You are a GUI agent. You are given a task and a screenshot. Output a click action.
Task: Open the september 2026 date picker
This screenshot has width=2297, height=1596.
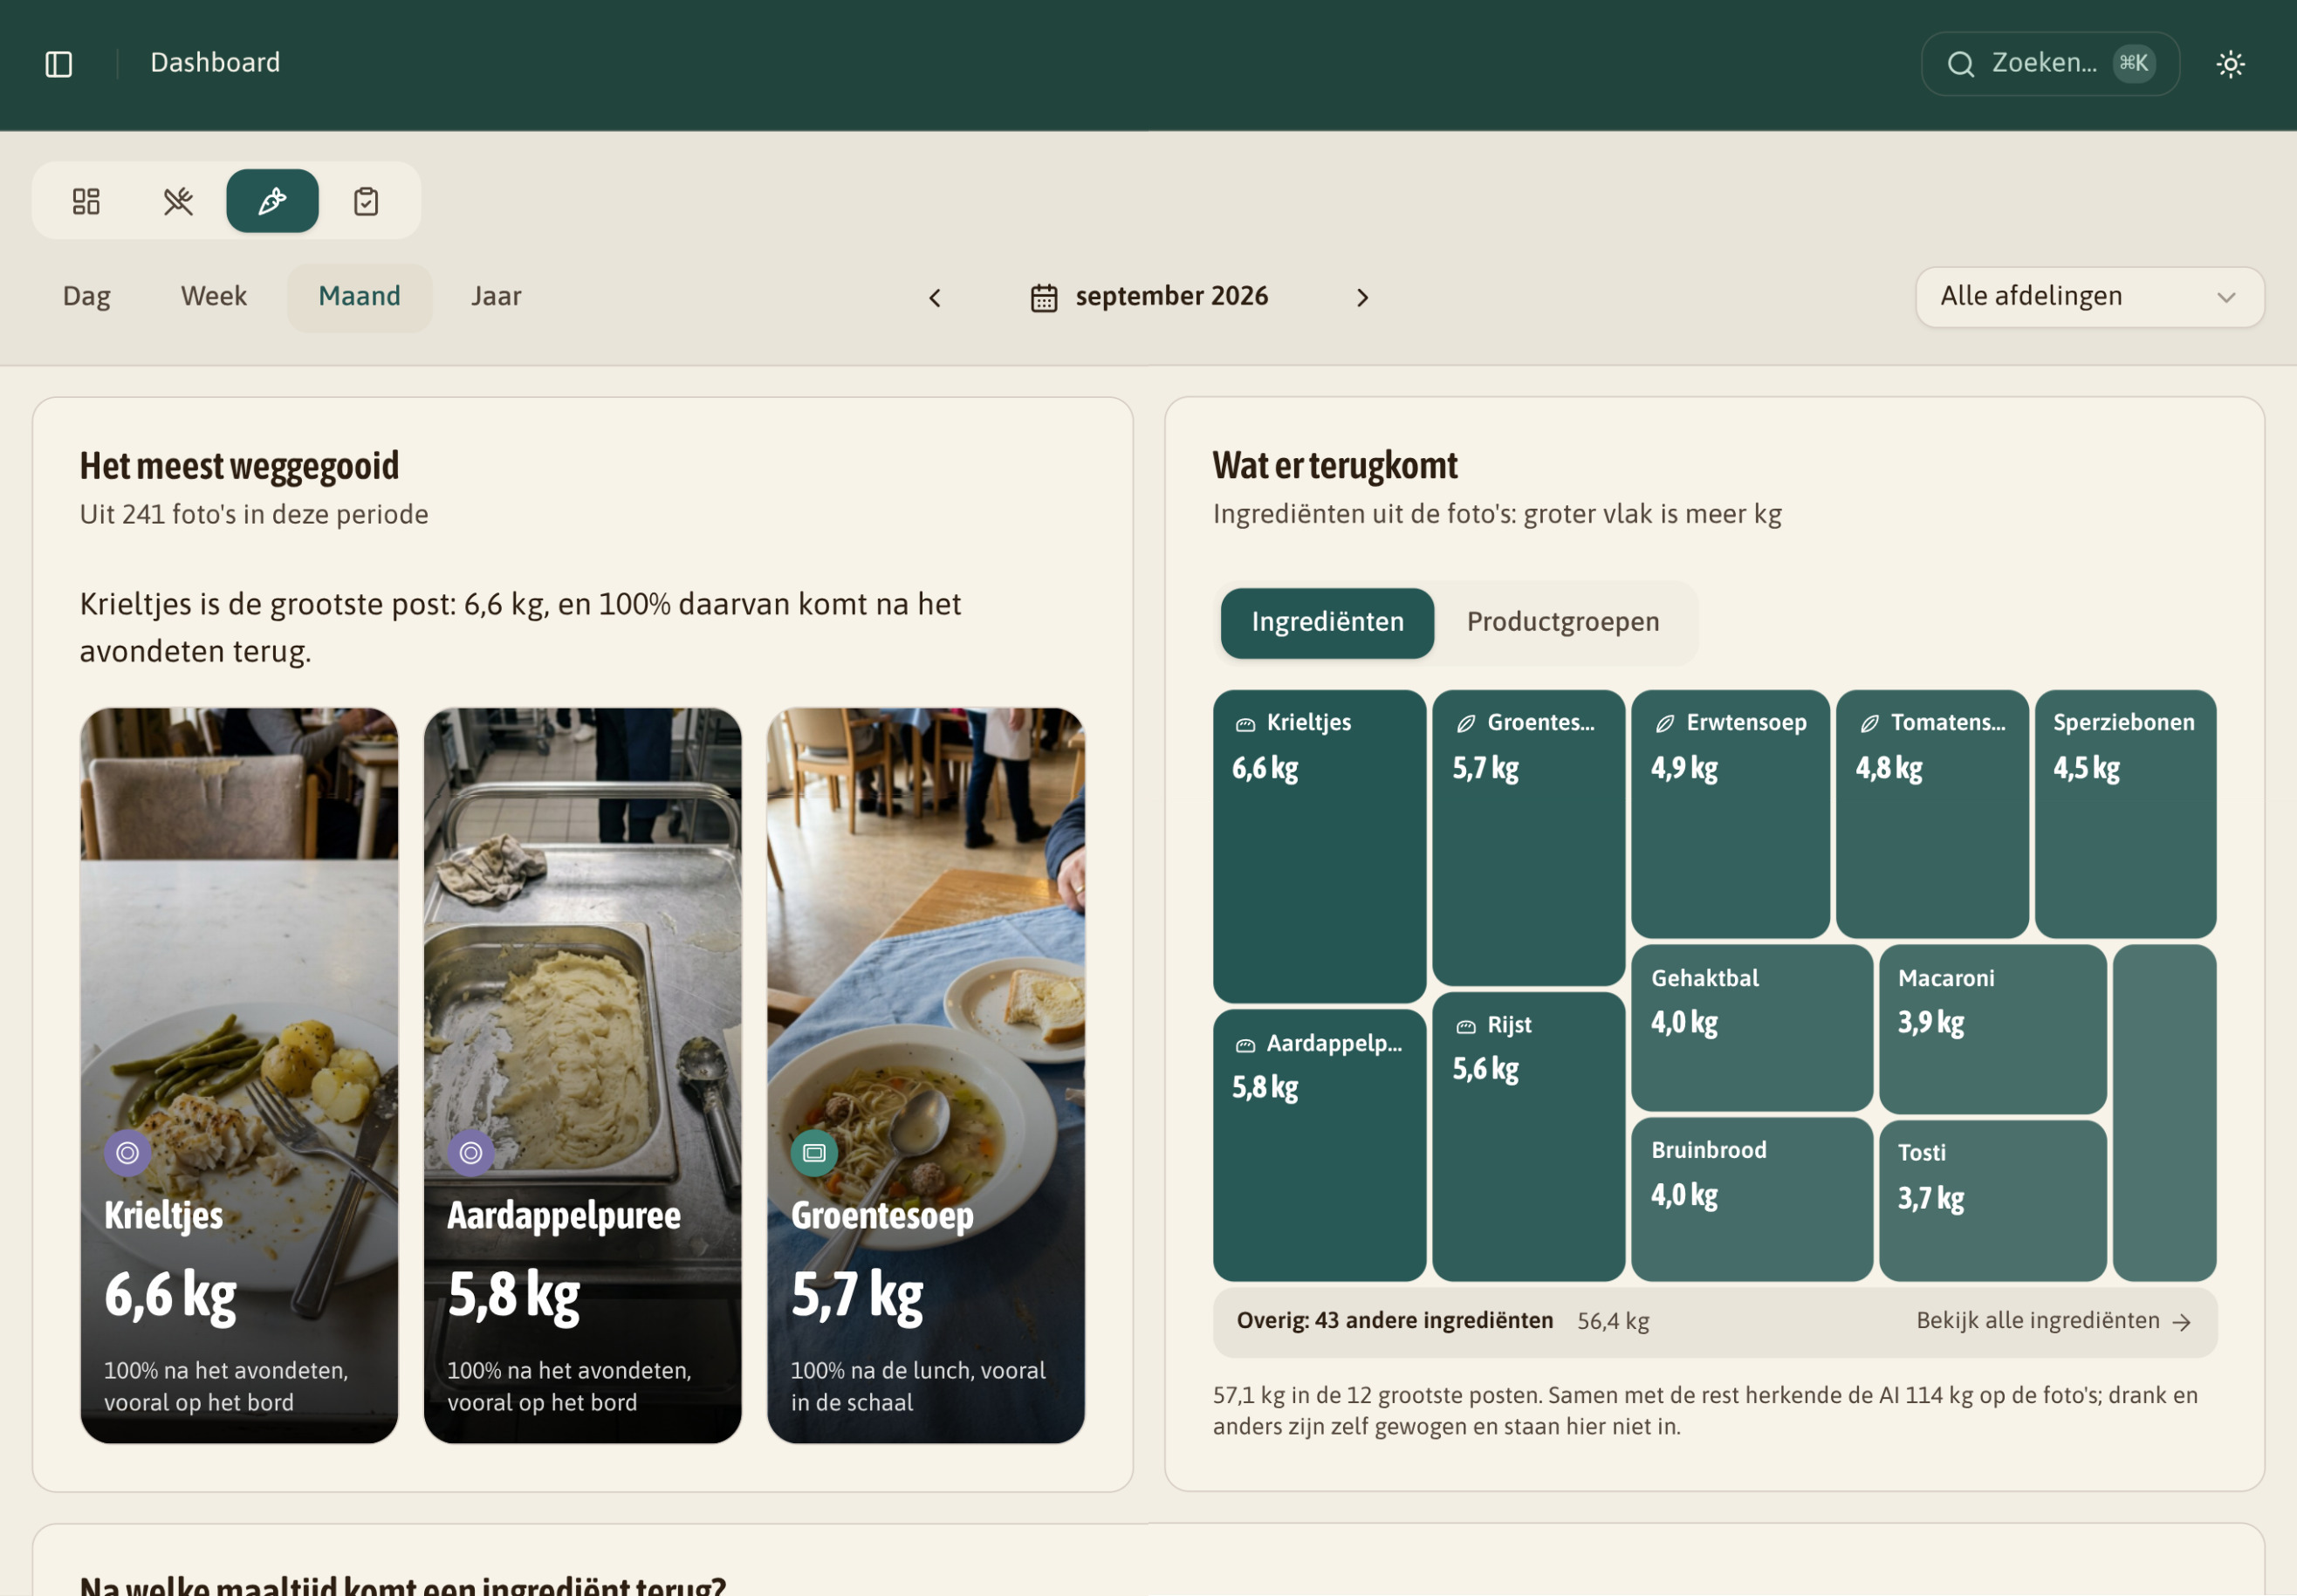point(1149,297)
